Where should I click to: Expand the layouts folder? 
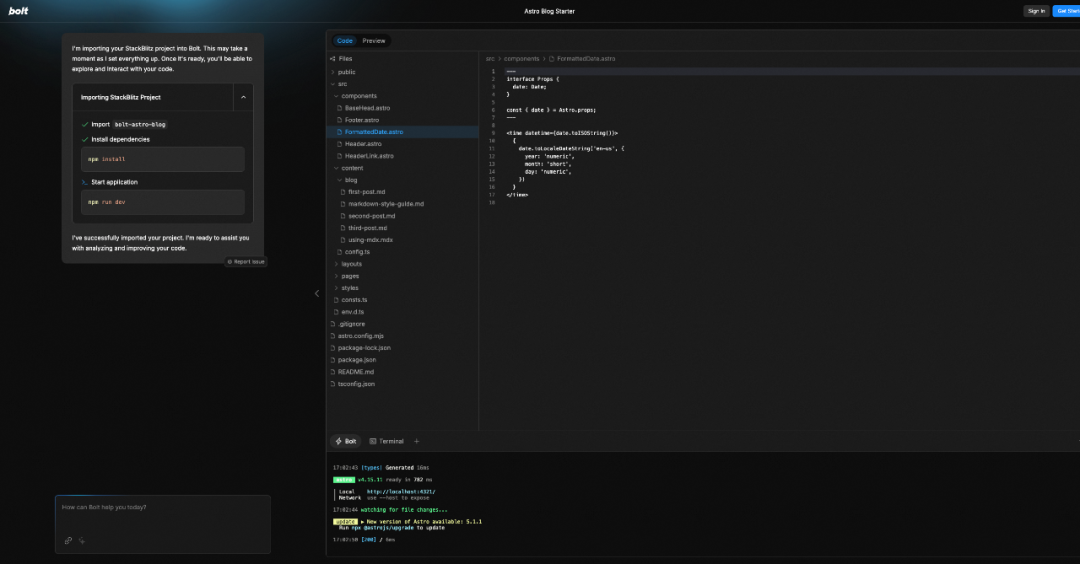[351, 264]
